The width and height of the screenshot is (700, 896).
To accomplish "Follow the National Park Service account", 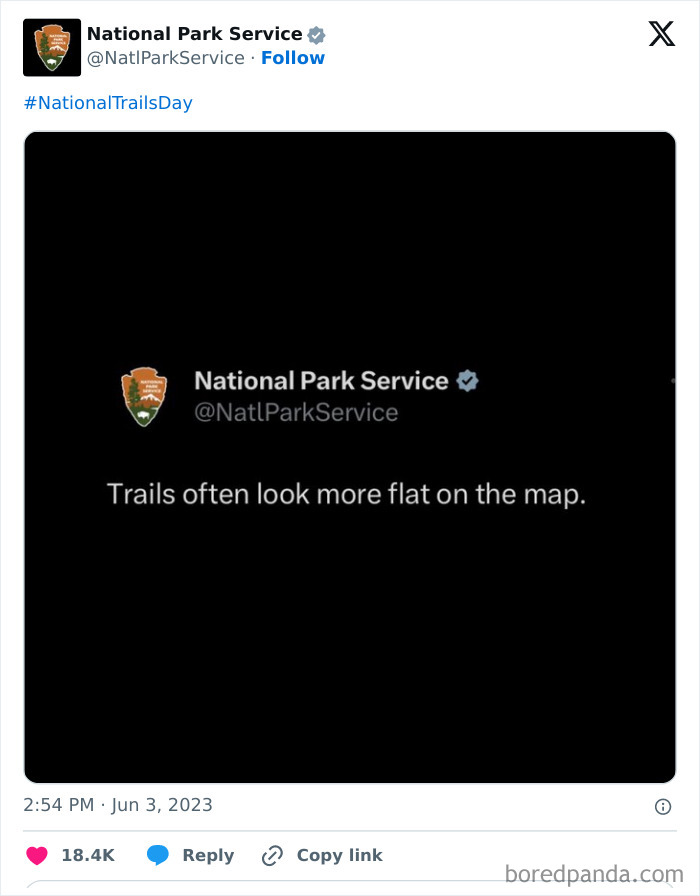I will click(x=293, y=58).
